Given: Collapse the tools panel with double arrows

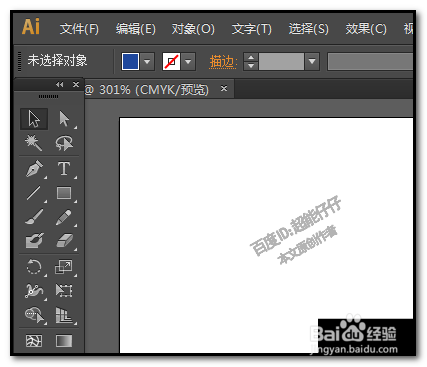Looking at the screenshot, I should pos(60,85).
